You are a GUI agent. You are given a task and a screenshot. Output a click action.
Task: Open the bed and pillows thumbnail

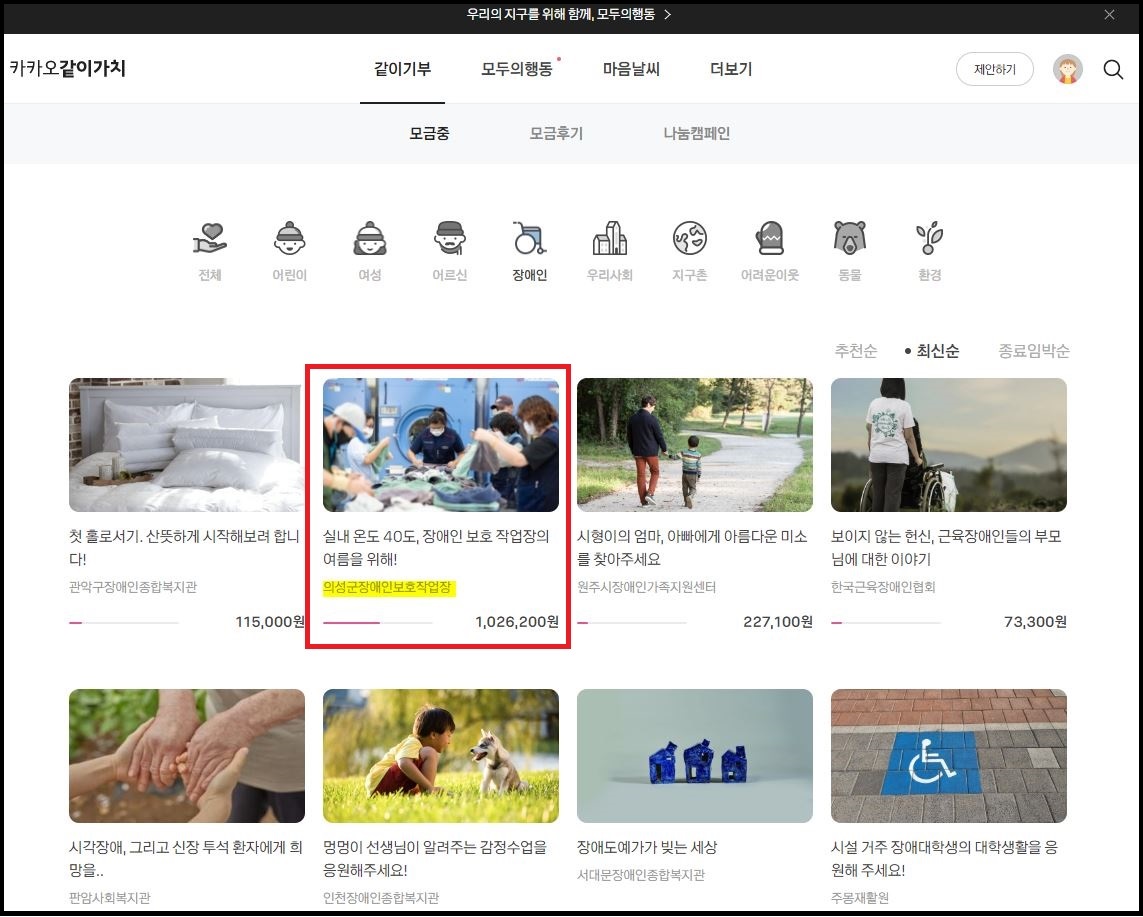(187, 445)
